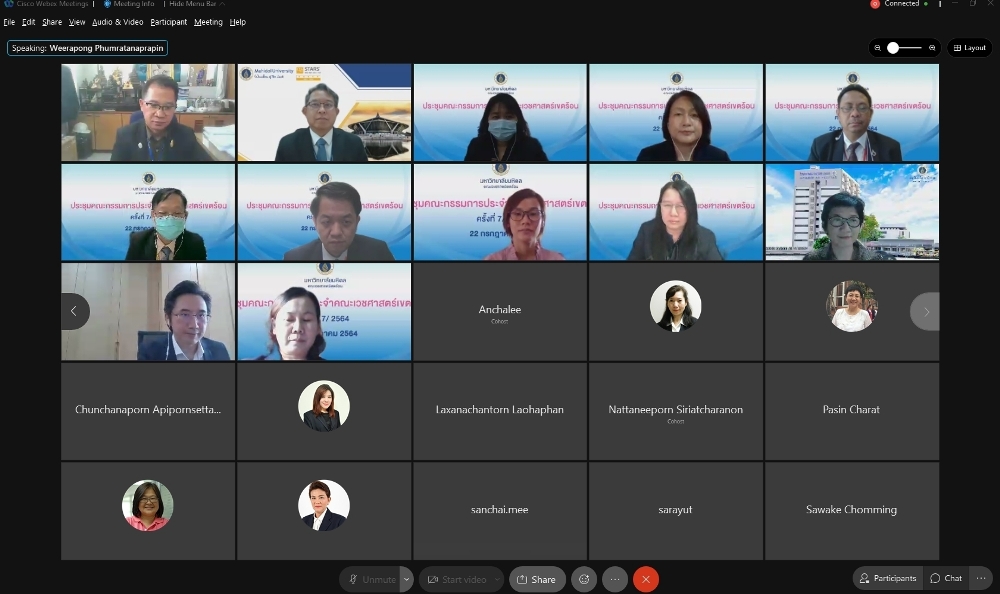The image size is (1000, 594).
Task: Open panel options next to Chat
Action: tap(981, 578)
